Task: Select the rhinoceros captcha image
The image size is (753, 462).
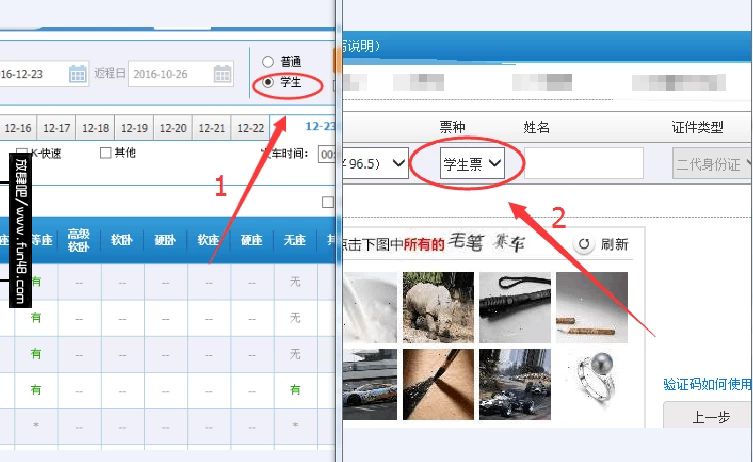Action: 438,307
